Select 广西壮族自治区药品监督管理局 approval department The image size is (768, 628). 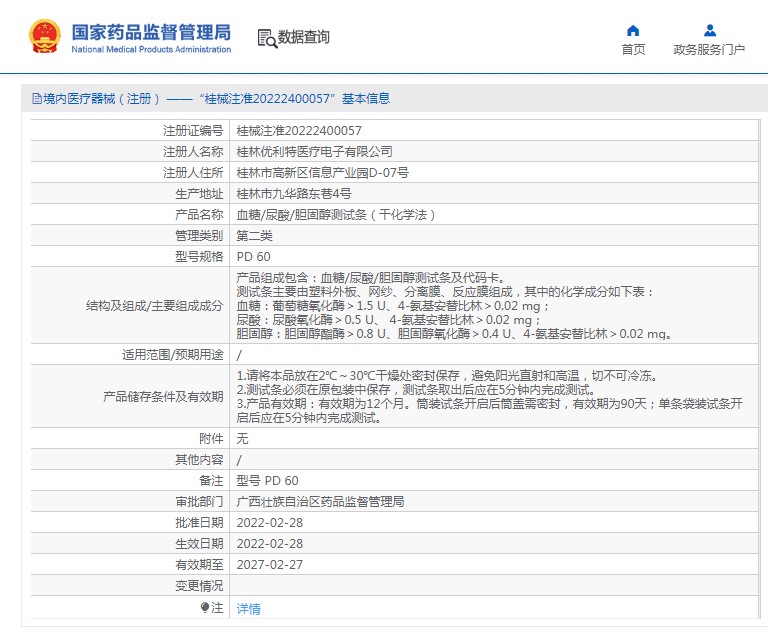click(x=320, y=502)
